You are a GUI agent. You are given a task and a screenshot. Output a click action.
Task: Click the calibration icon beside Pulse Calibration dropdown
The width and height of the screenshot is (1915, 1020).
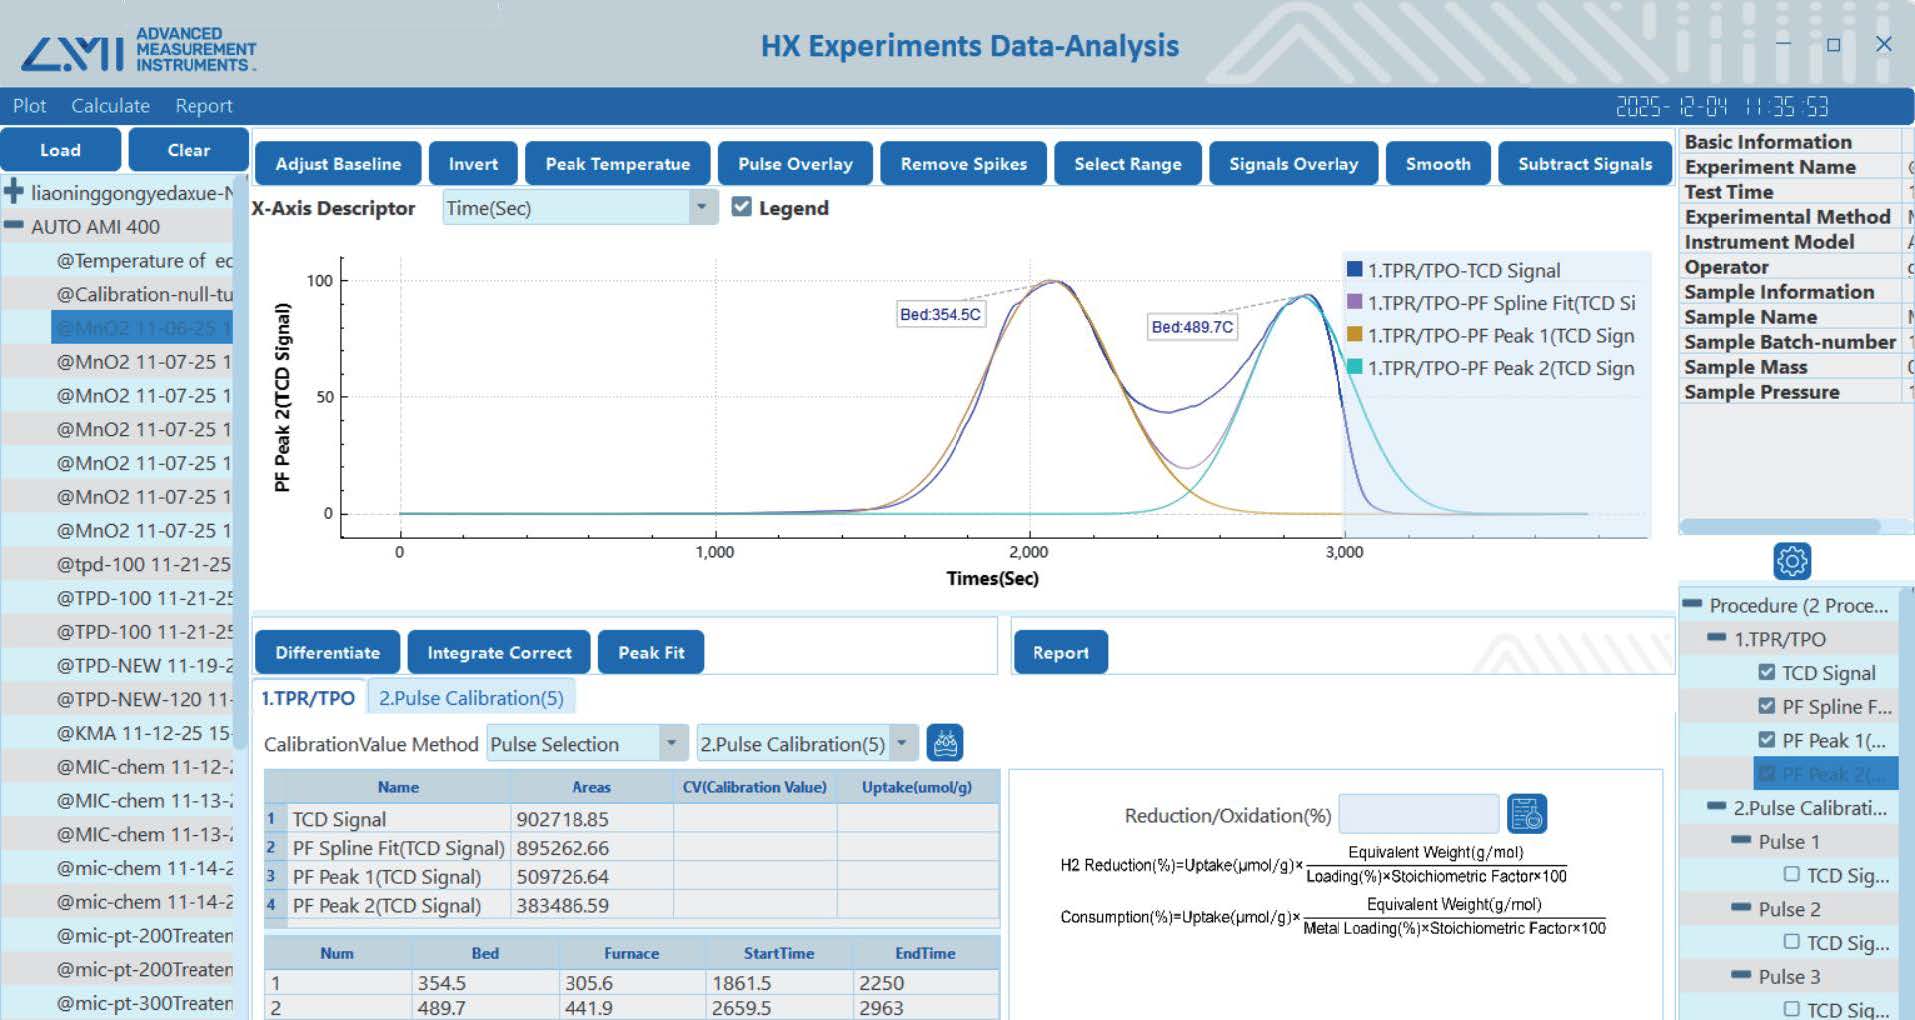945,743
